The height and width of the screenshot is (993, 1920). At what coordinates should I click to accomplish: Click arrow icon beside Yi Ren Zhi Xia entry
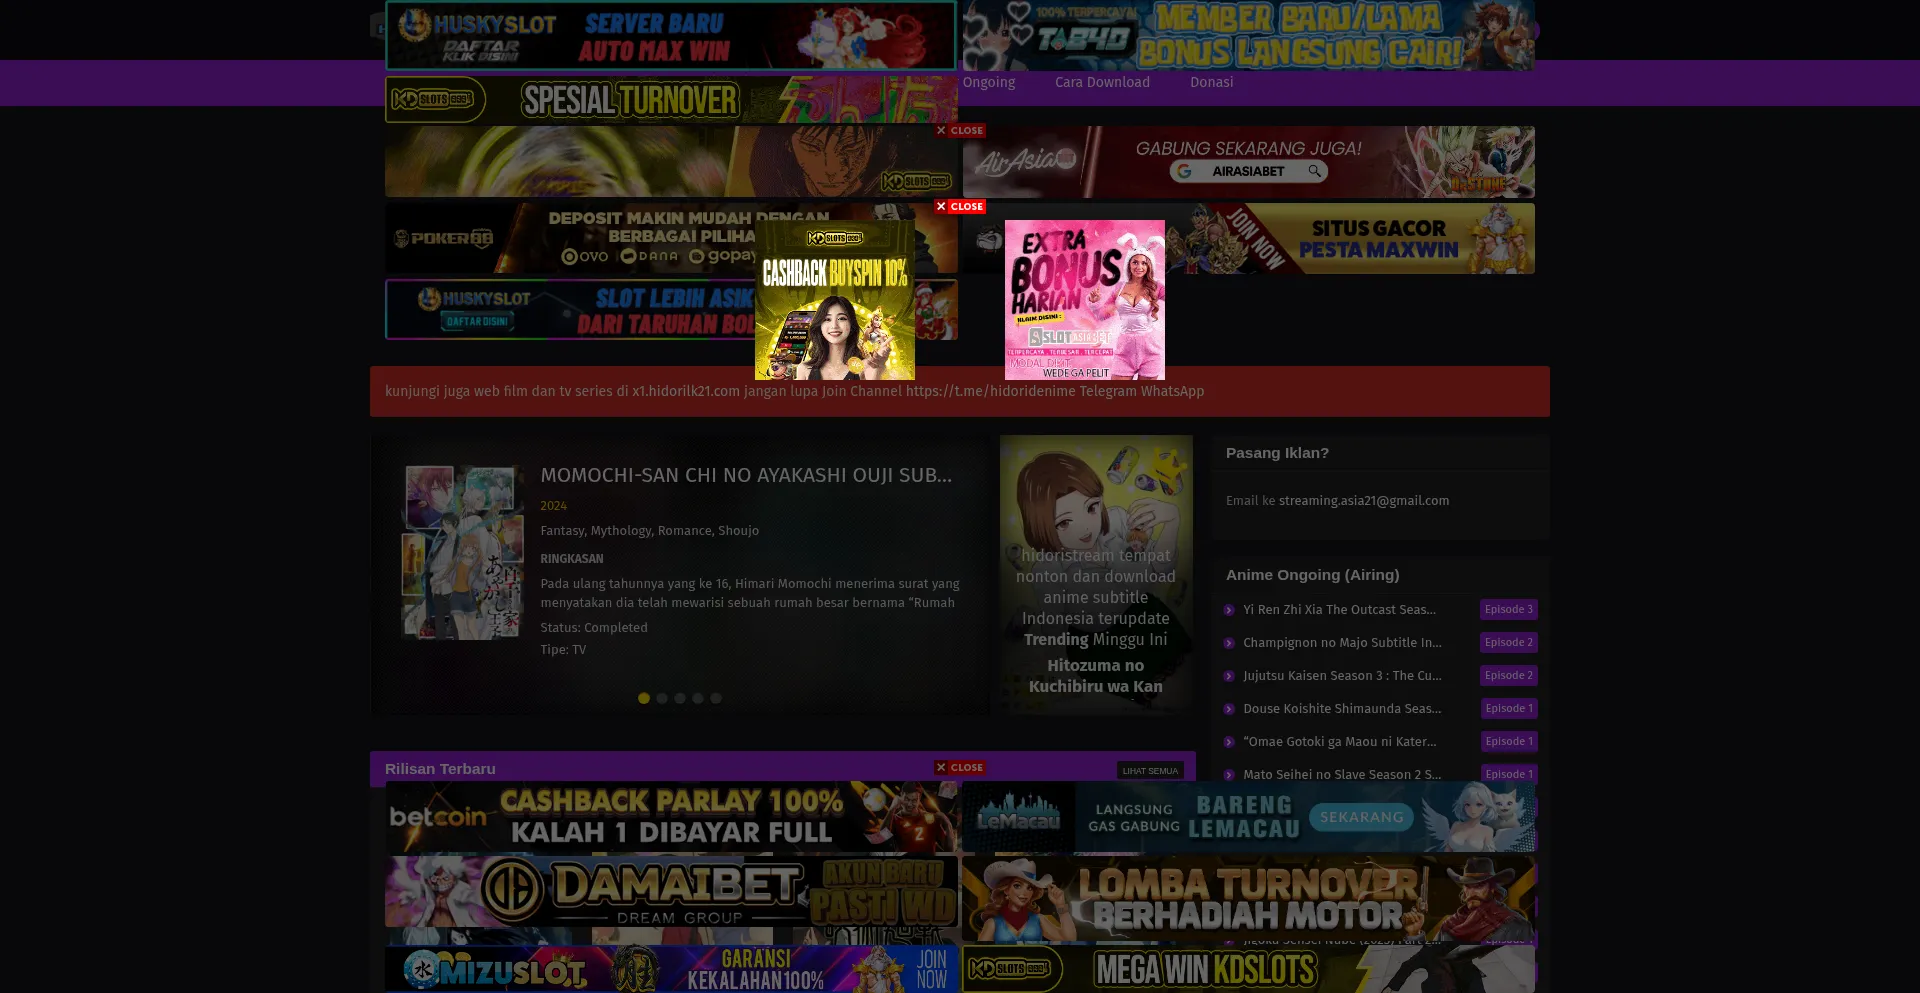(1231, 610)
